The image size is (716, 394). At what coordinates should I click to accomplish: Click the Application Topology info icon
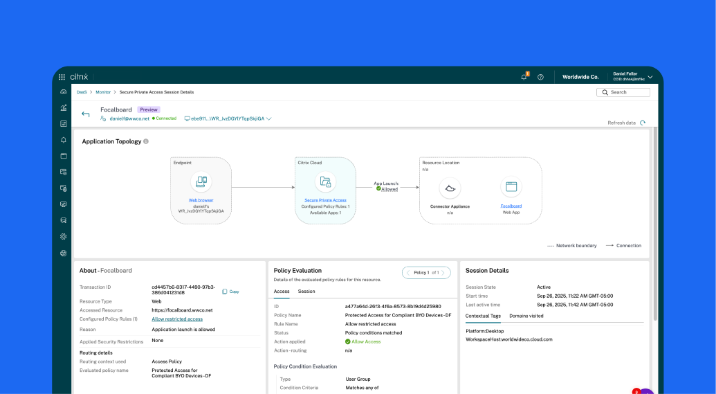pos(146,142)
